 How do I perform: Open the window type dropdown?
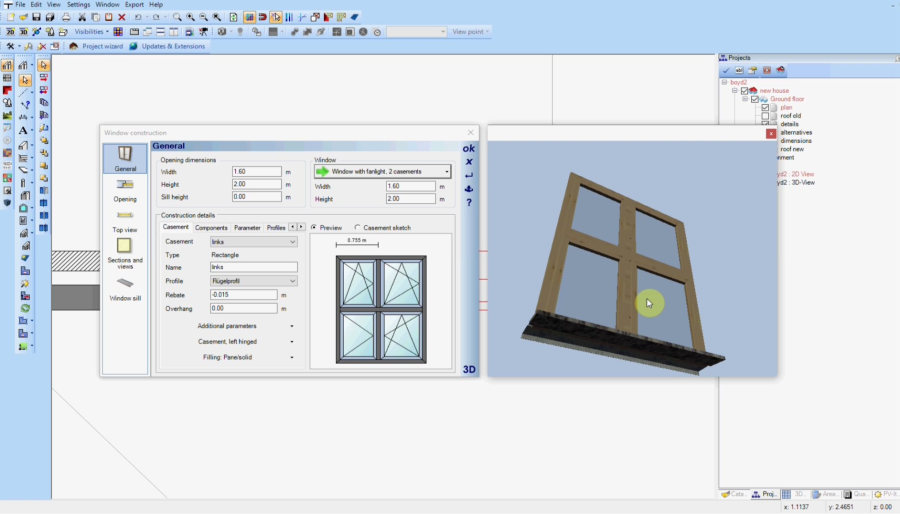(383, 172)
